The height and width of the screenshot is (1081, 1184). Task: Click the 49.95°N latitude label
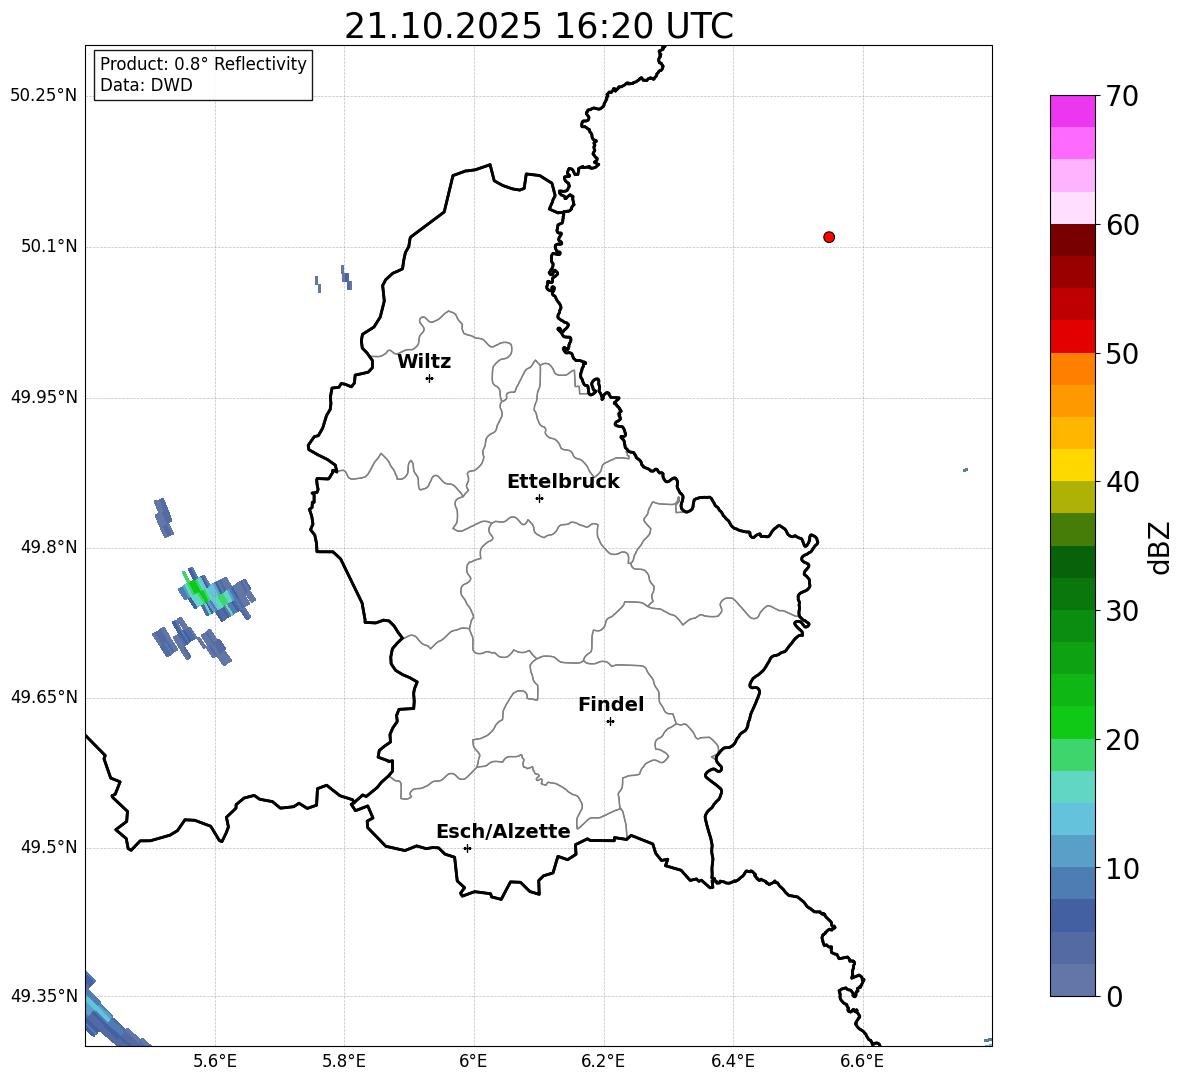(x=44, y=396)
